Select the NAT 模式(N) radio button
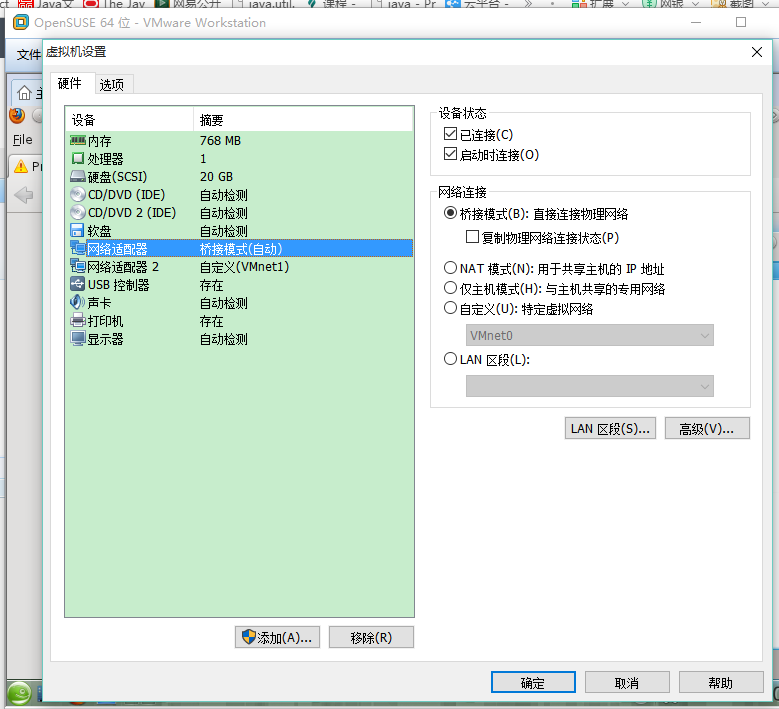This screenshot has width=779, height=709. click(450, 268)
